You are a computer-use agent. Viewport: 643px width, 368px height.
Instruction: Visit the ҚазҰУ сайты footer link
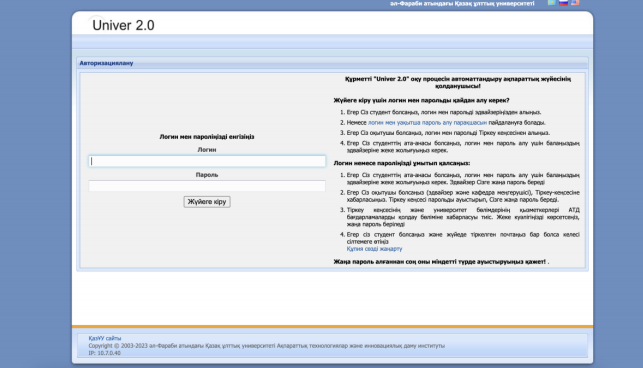pos(105,338)
